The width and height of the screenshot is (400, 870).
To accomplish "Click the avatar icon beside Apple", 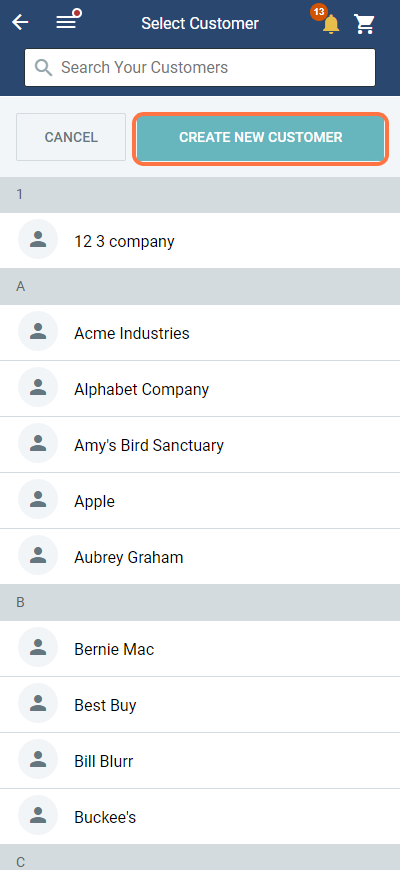I will (x=38, y=499).
